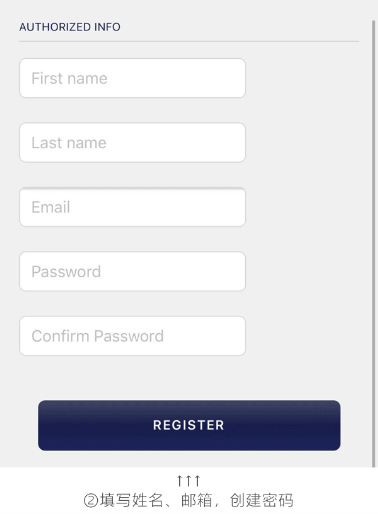Click the First name input field
Viewport: 378px width, 514px height.
tap(132, 78)
